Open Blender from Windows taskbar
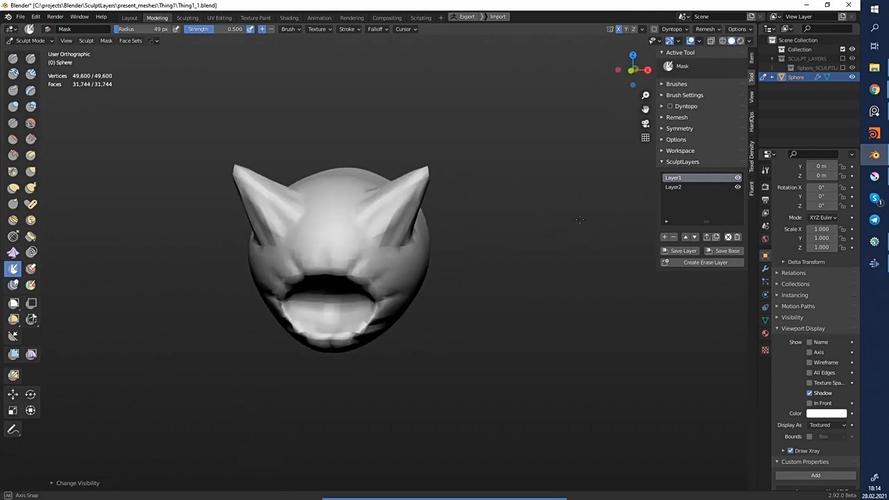 [x=874, y=155]
